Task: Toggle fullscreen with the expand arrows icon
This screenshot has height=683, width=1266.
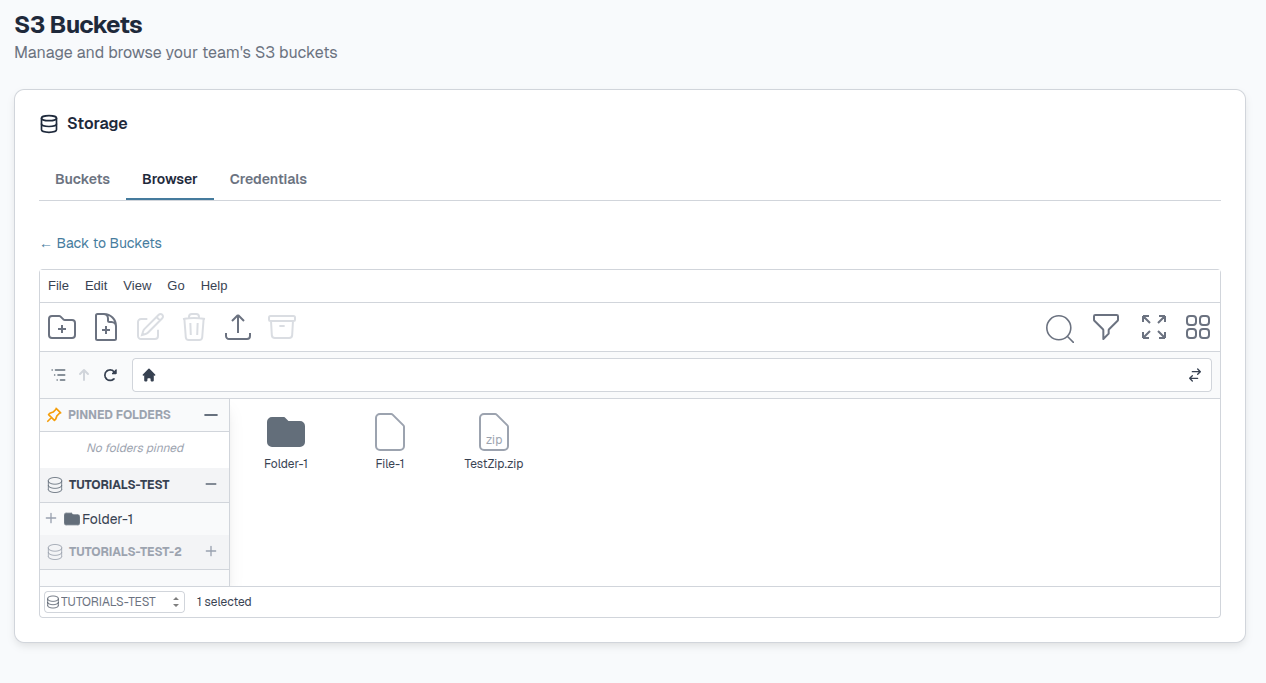Action: point(1154,327)
